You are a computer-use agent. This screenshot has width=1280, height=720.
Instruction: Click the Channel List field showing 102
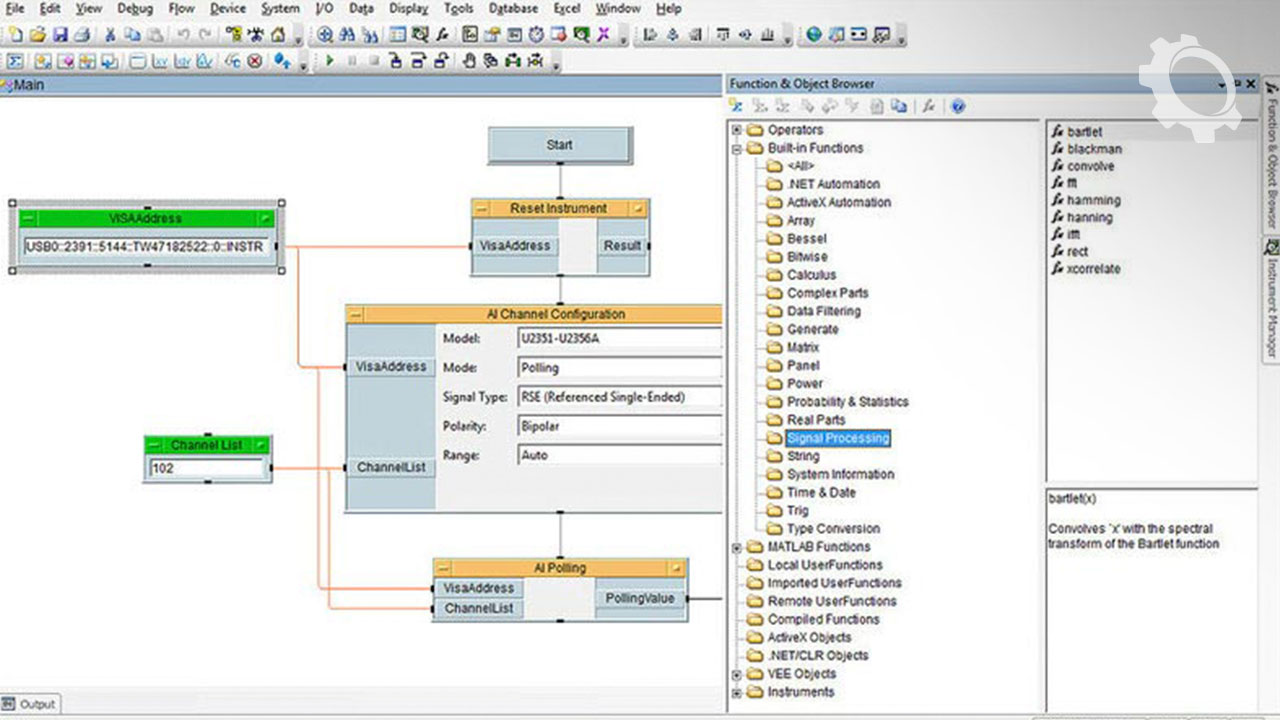207,468
